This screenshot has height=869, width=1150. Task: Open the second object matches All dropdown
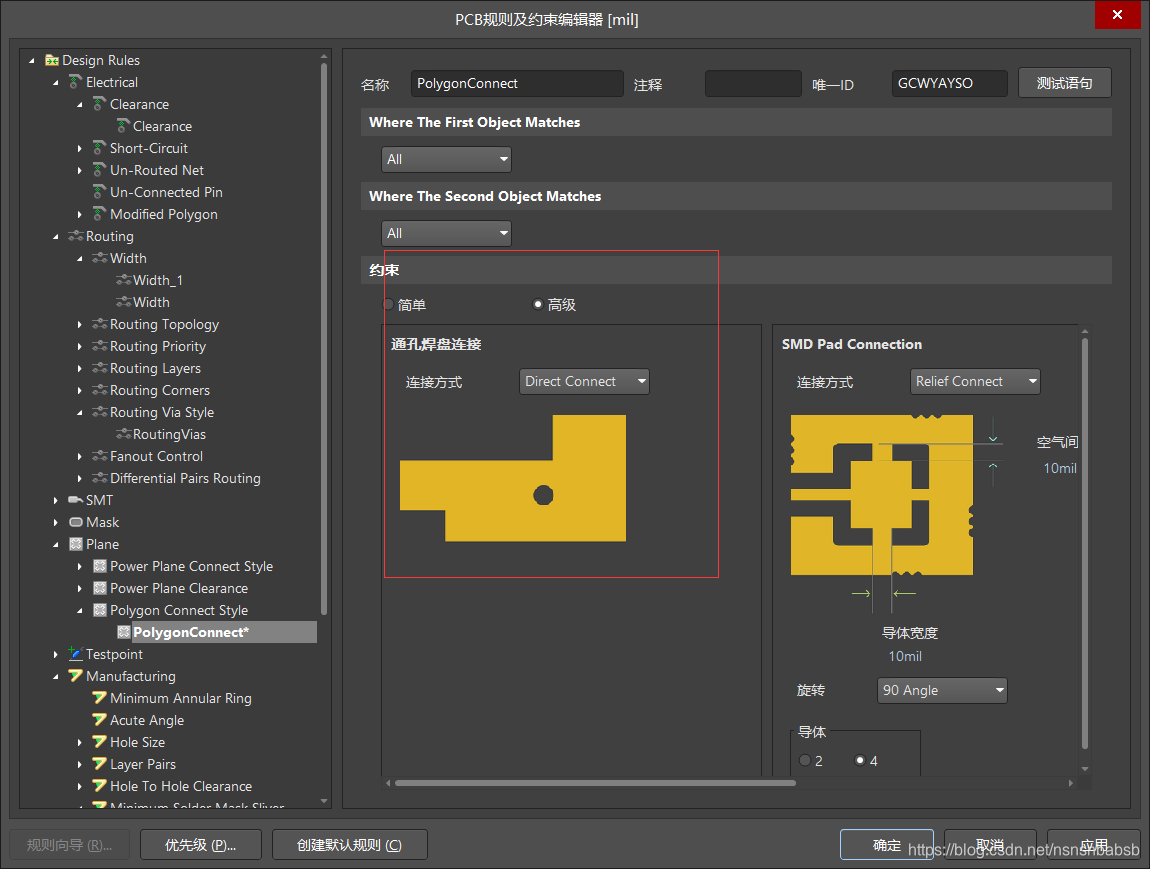446,233
